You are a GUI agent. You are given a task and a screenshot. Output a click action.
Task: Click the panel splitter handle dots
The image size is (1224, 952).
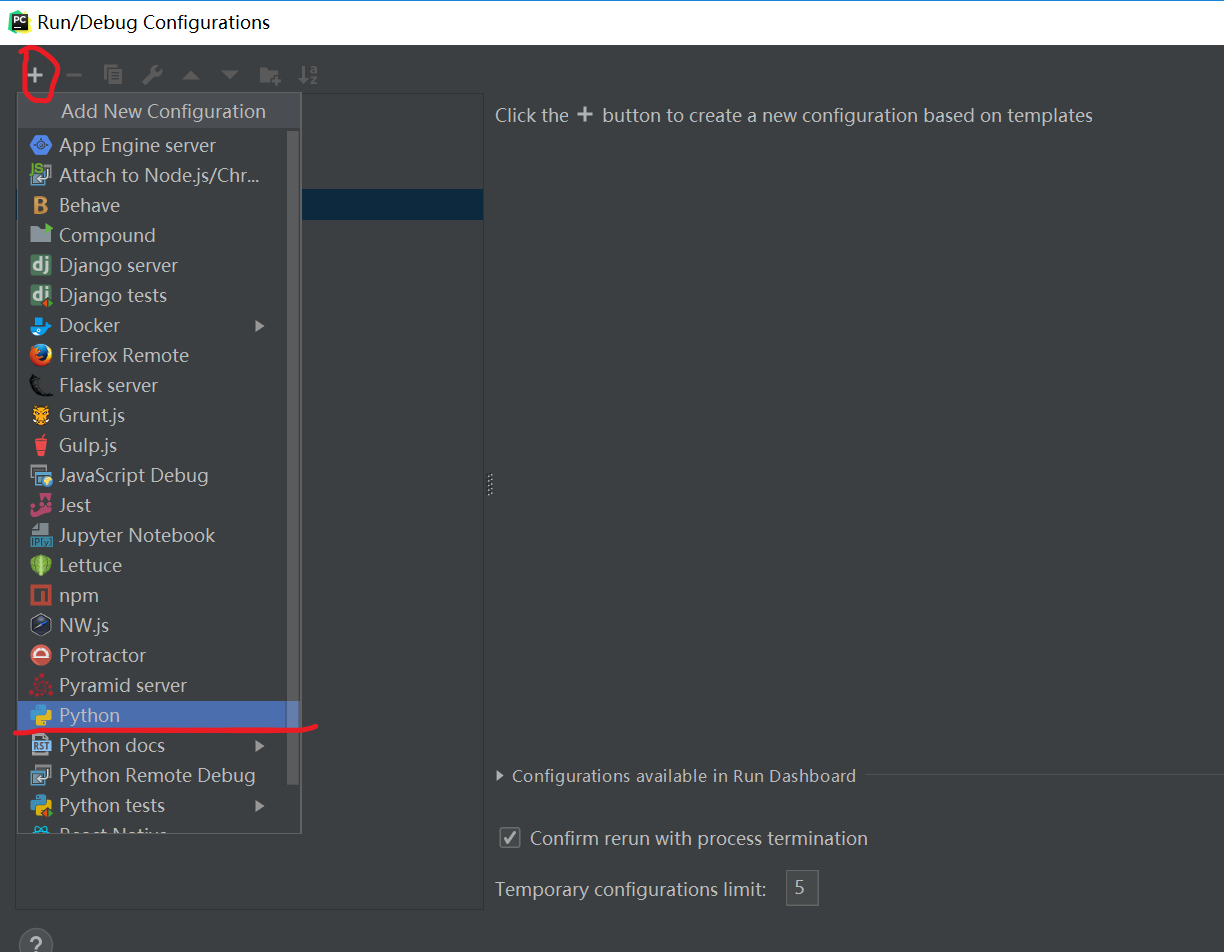tap(490, 485)
